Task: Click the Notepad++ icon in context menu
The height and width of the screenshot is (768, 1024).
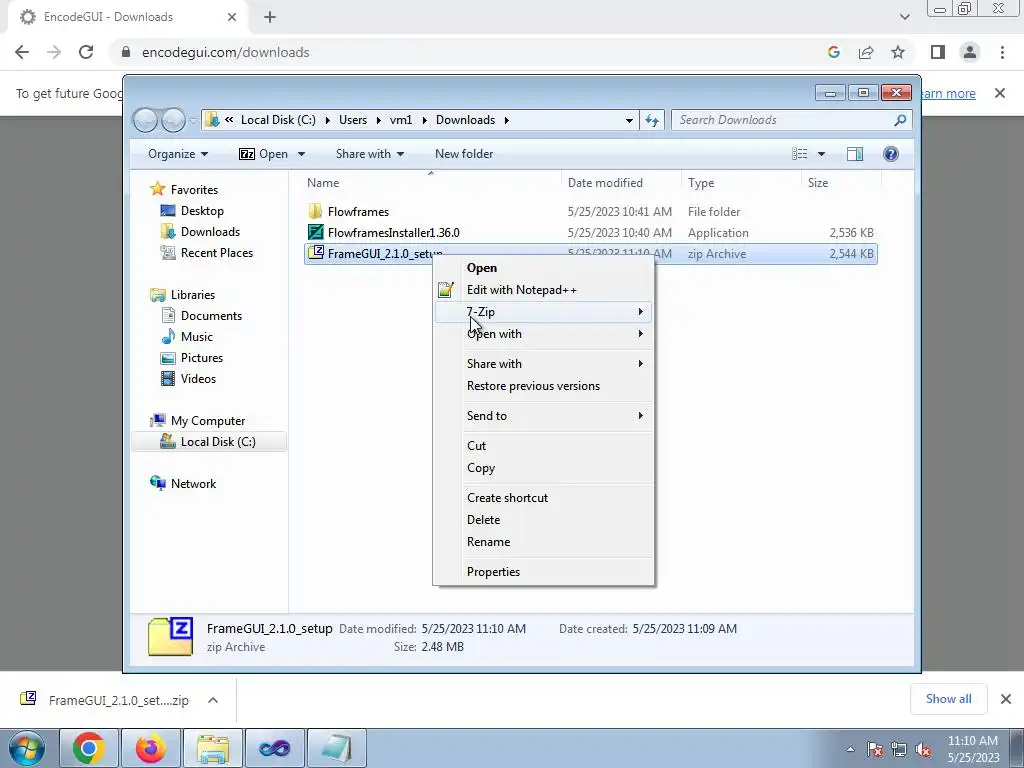Action: click(x=446, y=290)
